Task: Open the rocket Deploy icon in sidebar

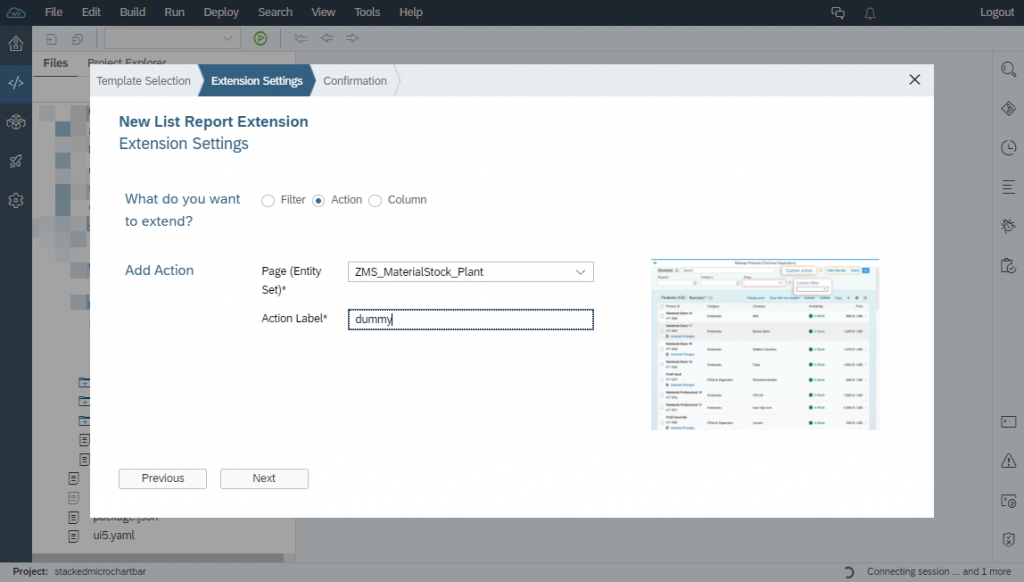Action: point(16,161)
